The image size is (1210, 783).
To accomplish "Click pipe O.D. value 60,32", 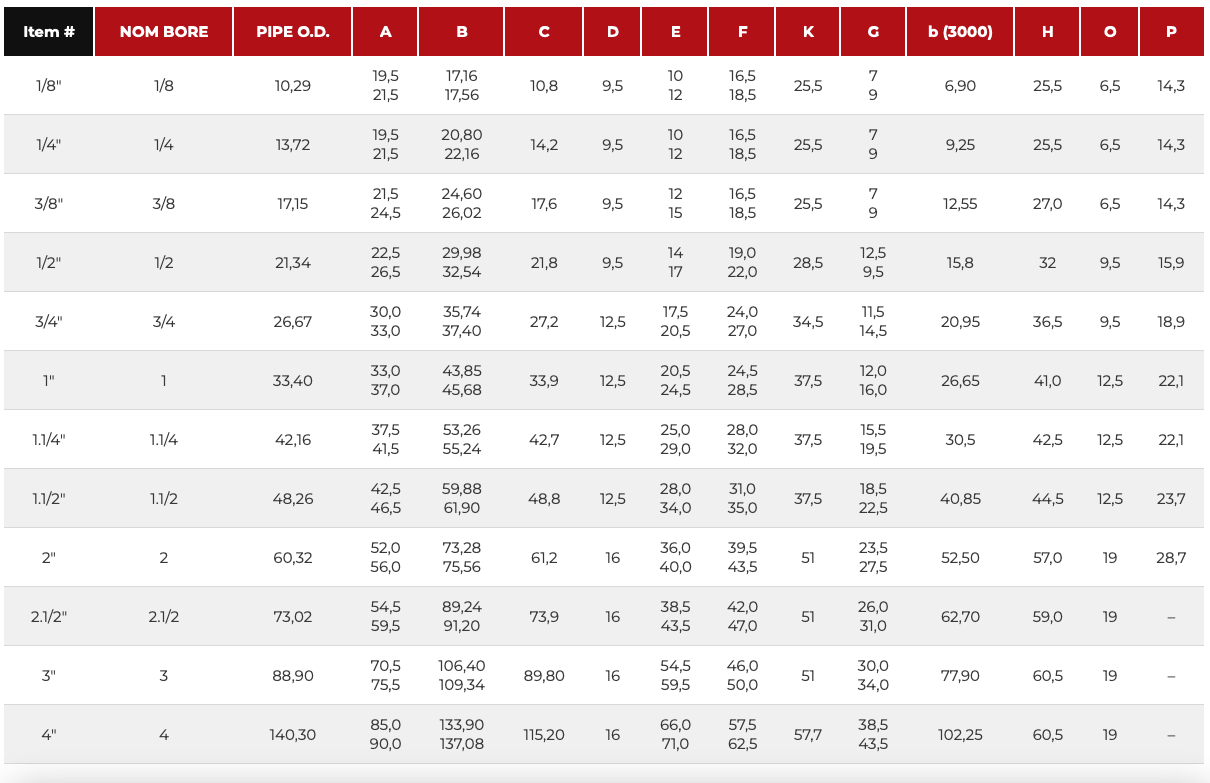I will (x=293, y=558).
